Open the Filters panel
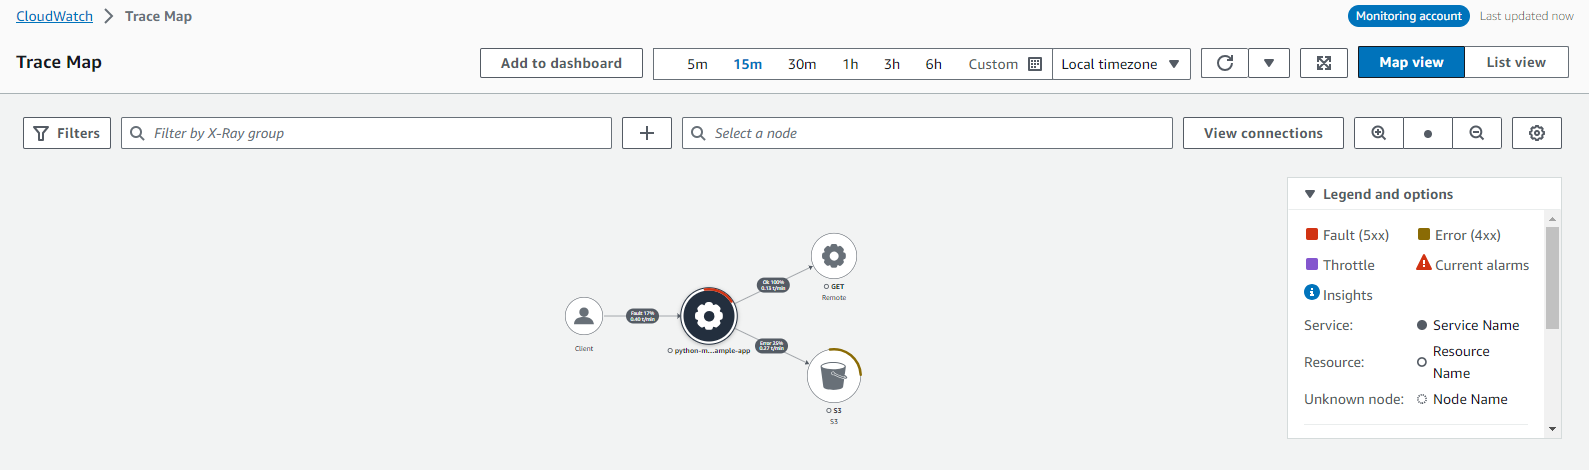Viewport: 1589px width, 470px height. (67, 133)
